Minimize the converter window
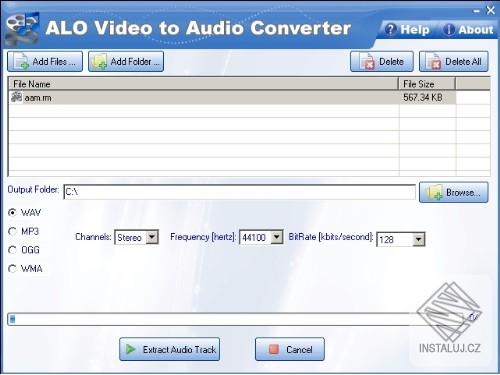This screenshot has height=375, width=500. tap(477, 11)
